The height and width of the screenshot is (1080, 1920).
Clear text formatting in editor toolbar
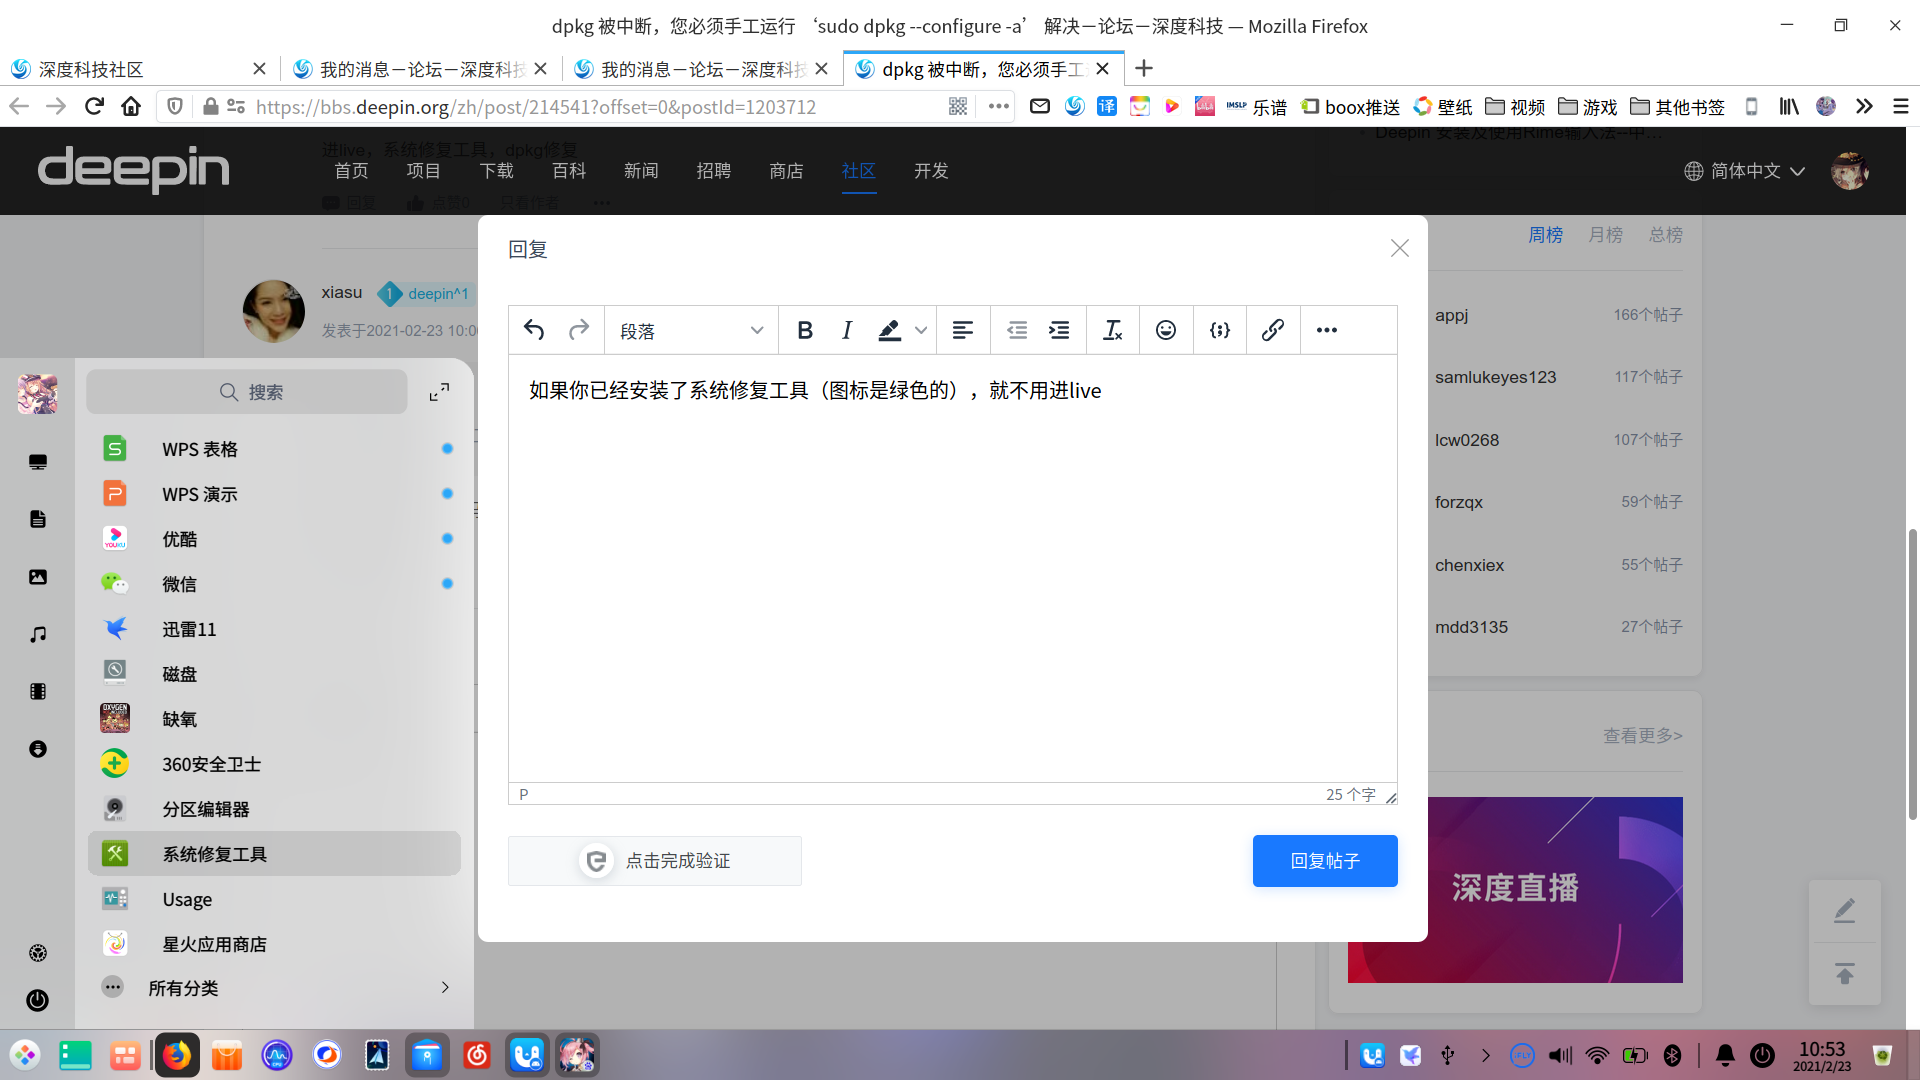(1112, 330)
